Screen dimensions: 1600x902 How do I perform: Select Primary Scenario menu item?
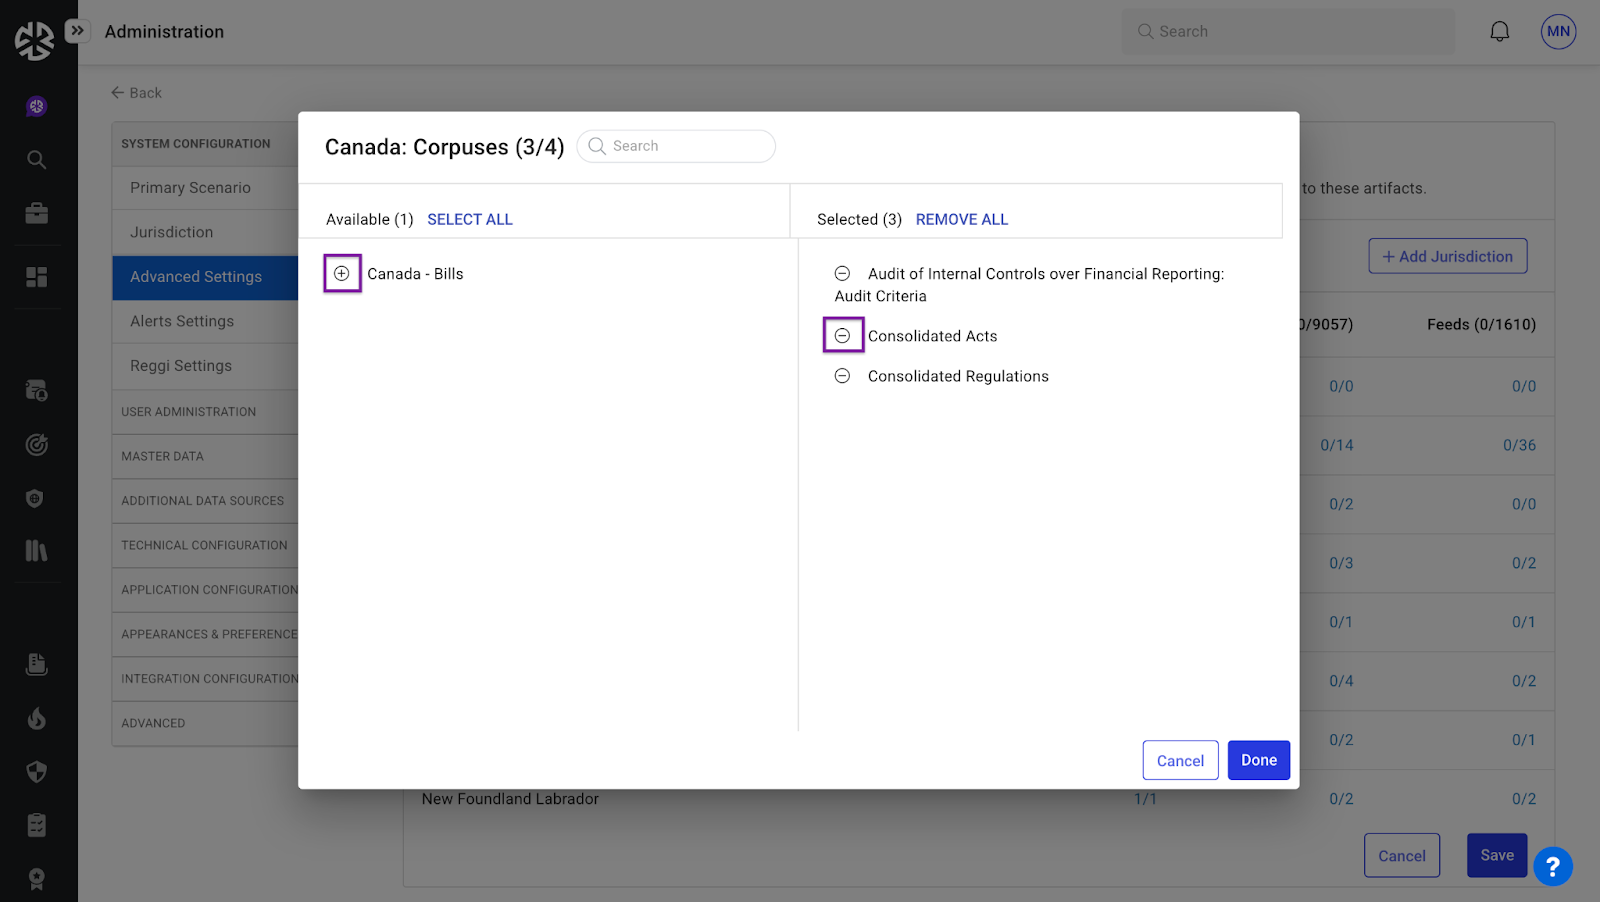(190, 188)
